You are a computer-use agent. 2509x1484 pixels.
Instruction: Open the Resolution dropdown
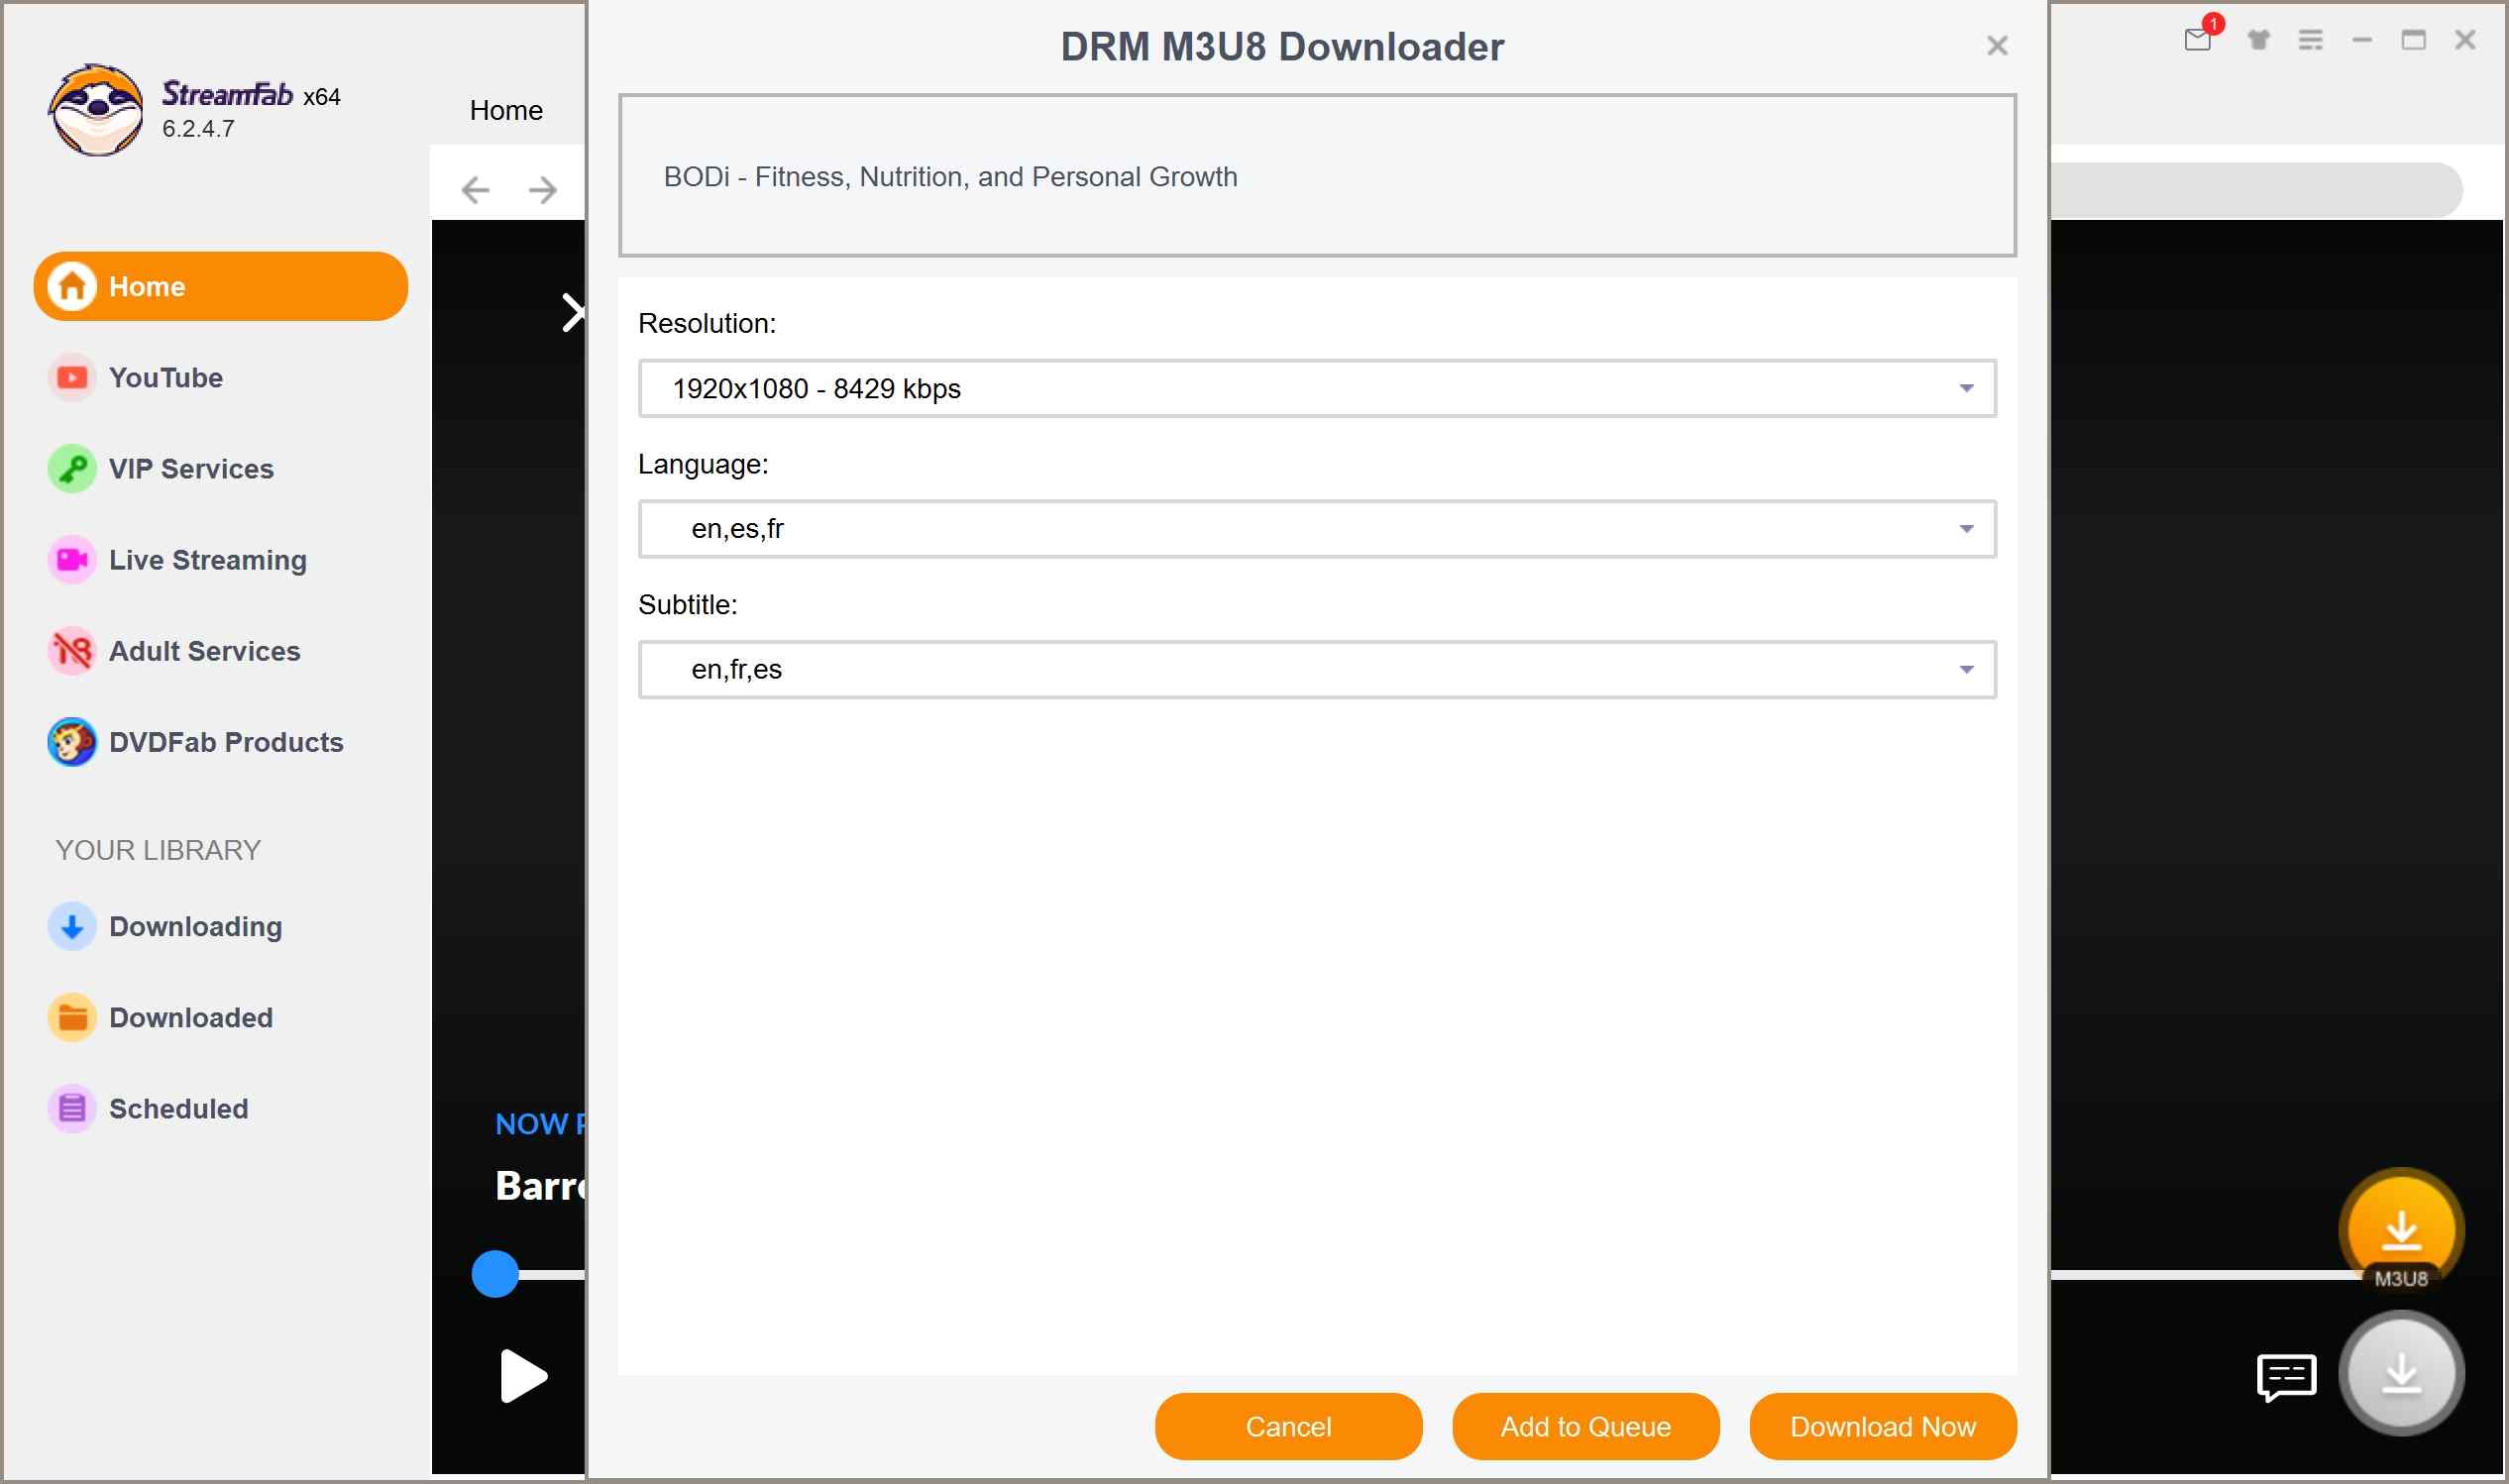pyautogui.click(x=1317, y=388)
